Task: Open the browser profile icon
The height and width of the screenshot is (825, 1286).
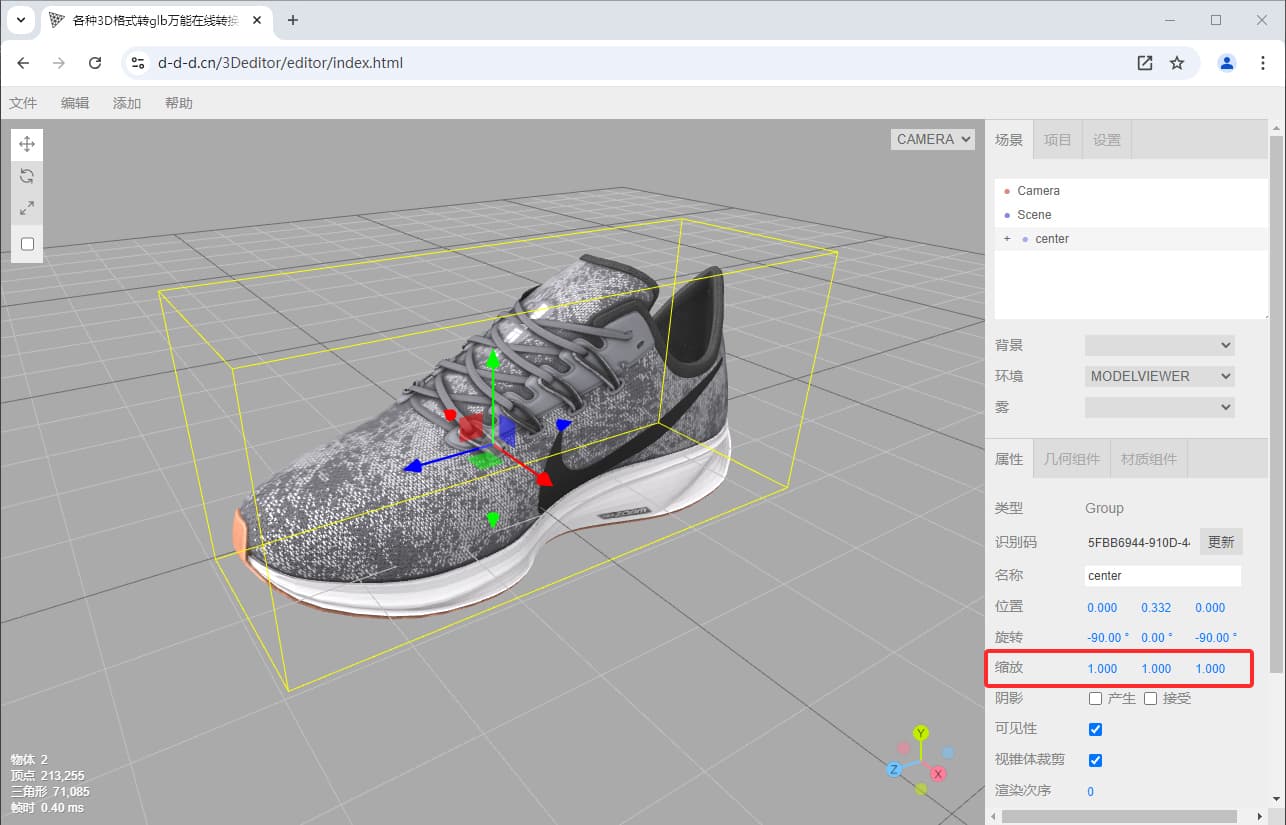Action: point(1226,63)
